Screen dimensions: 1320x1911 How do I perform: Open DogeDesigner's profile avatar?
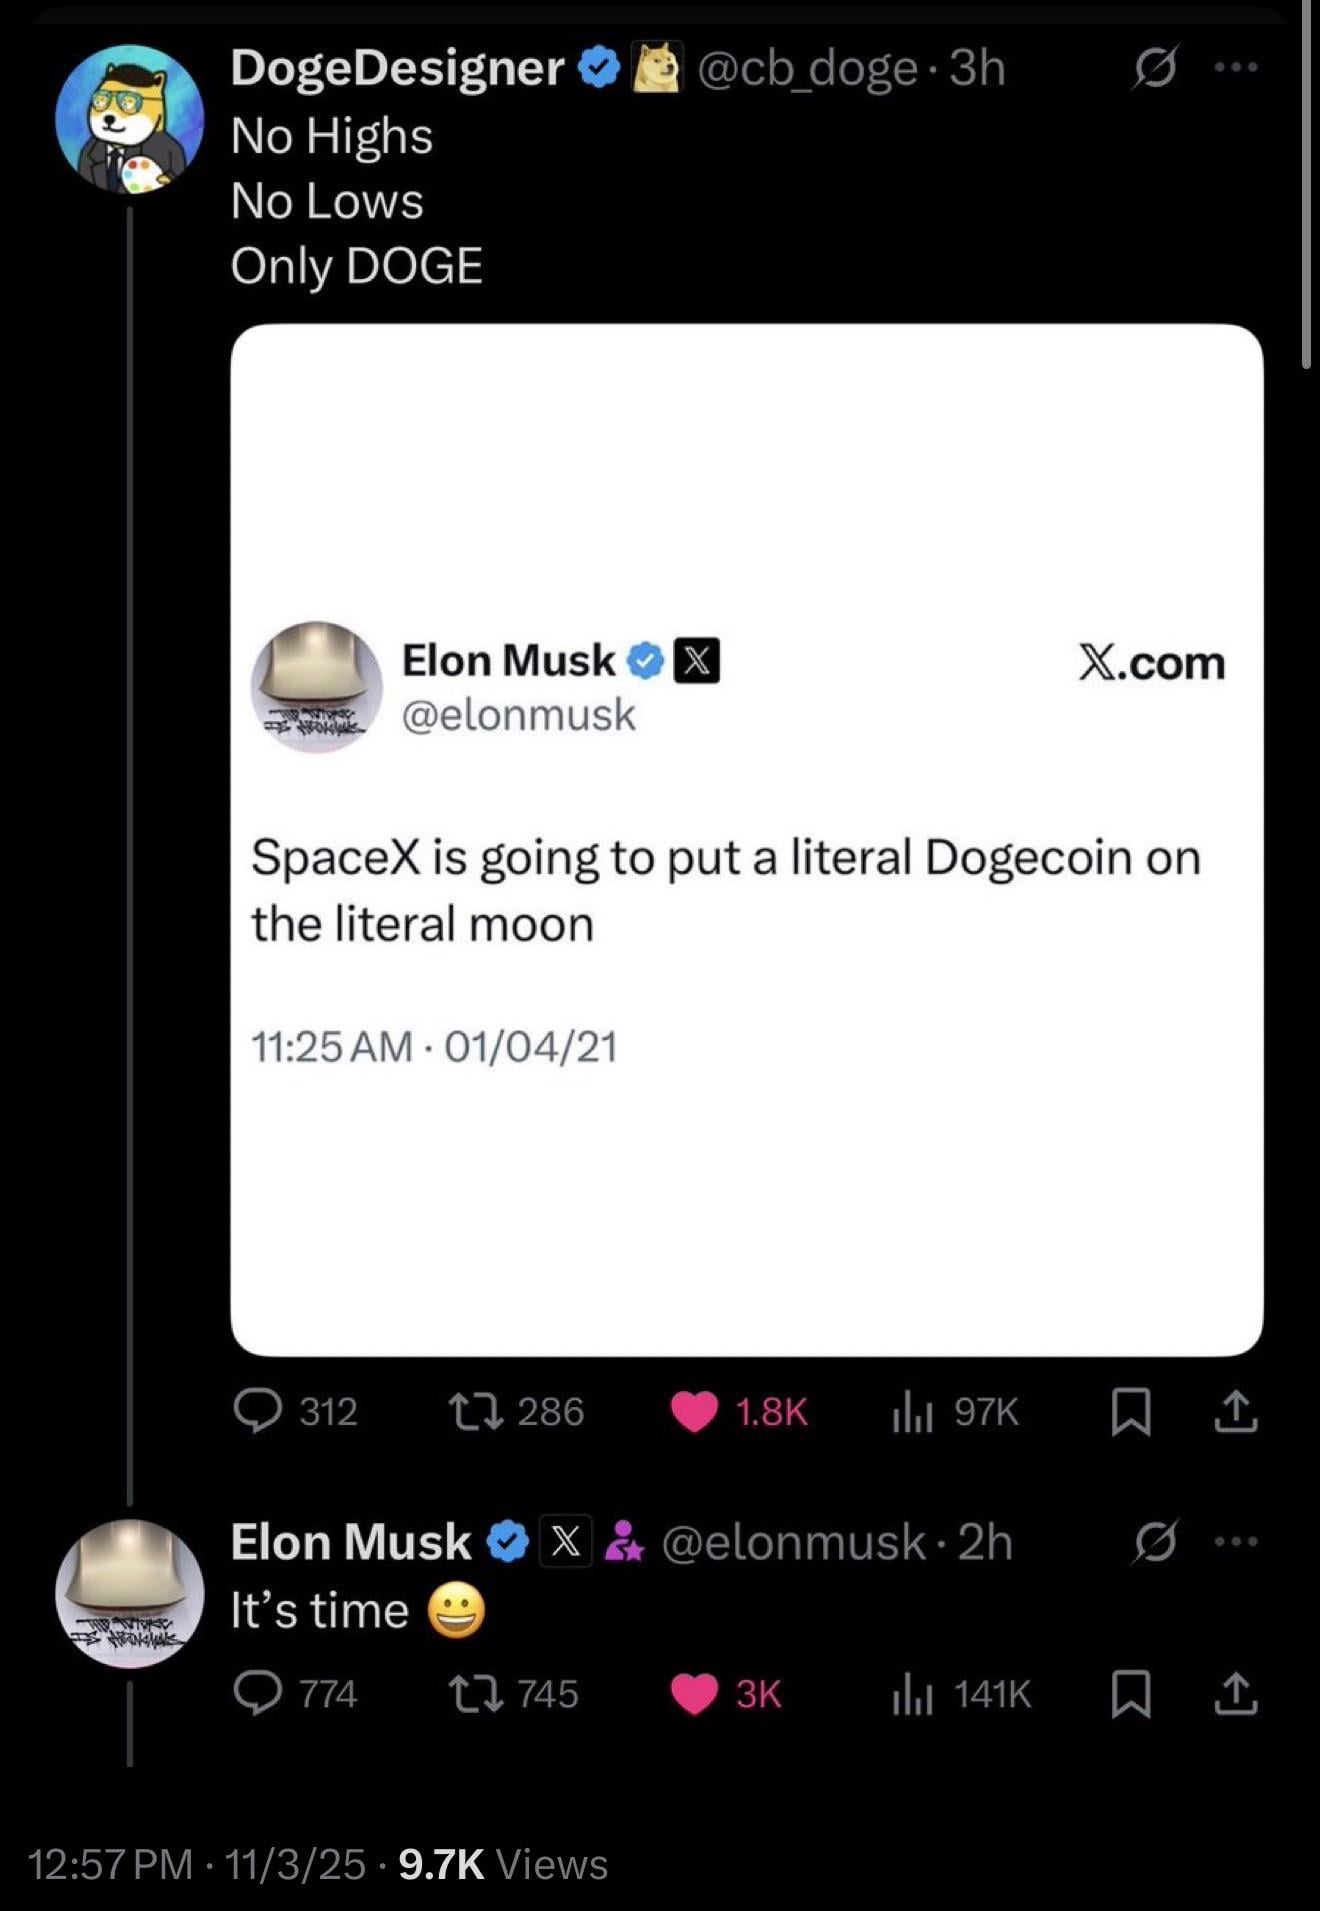[x=130, y=118]
